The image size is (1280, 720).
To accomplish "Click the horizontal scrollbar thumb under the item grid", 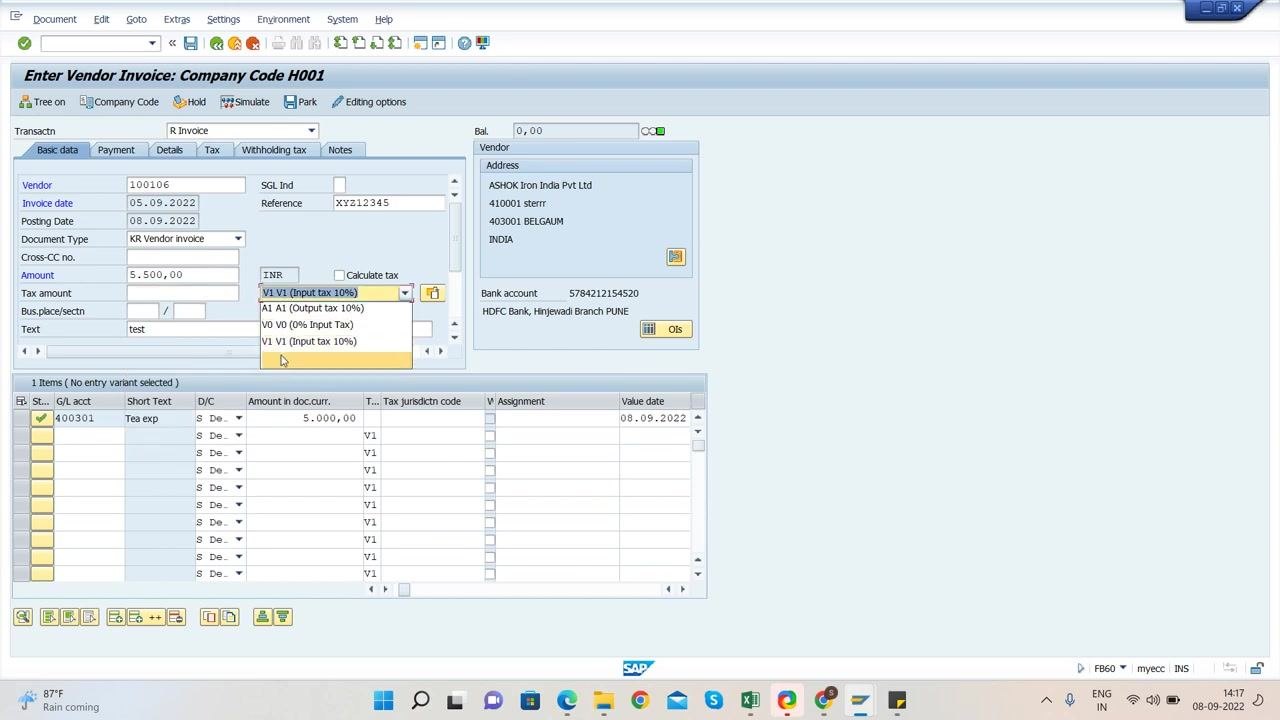I will click(404, 589).
